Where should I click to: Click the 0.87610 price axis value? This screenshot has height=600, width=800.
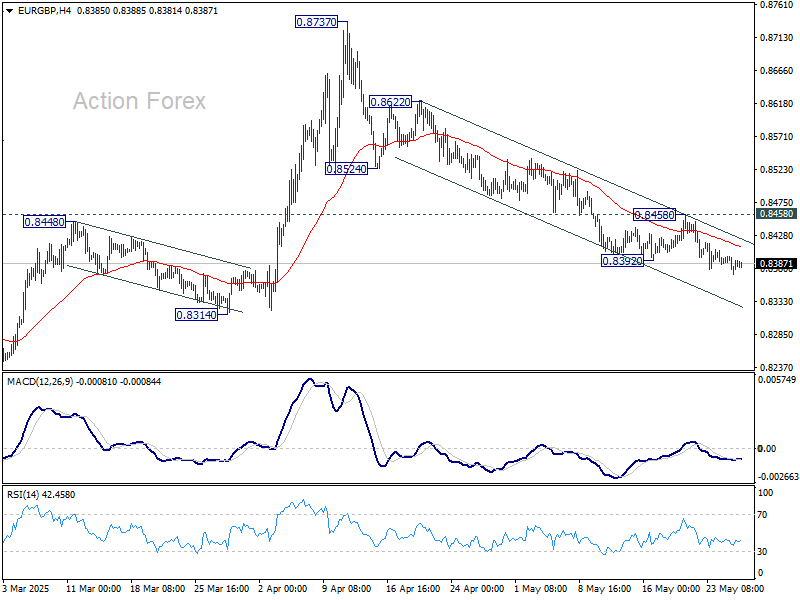[x=777, y=5]
